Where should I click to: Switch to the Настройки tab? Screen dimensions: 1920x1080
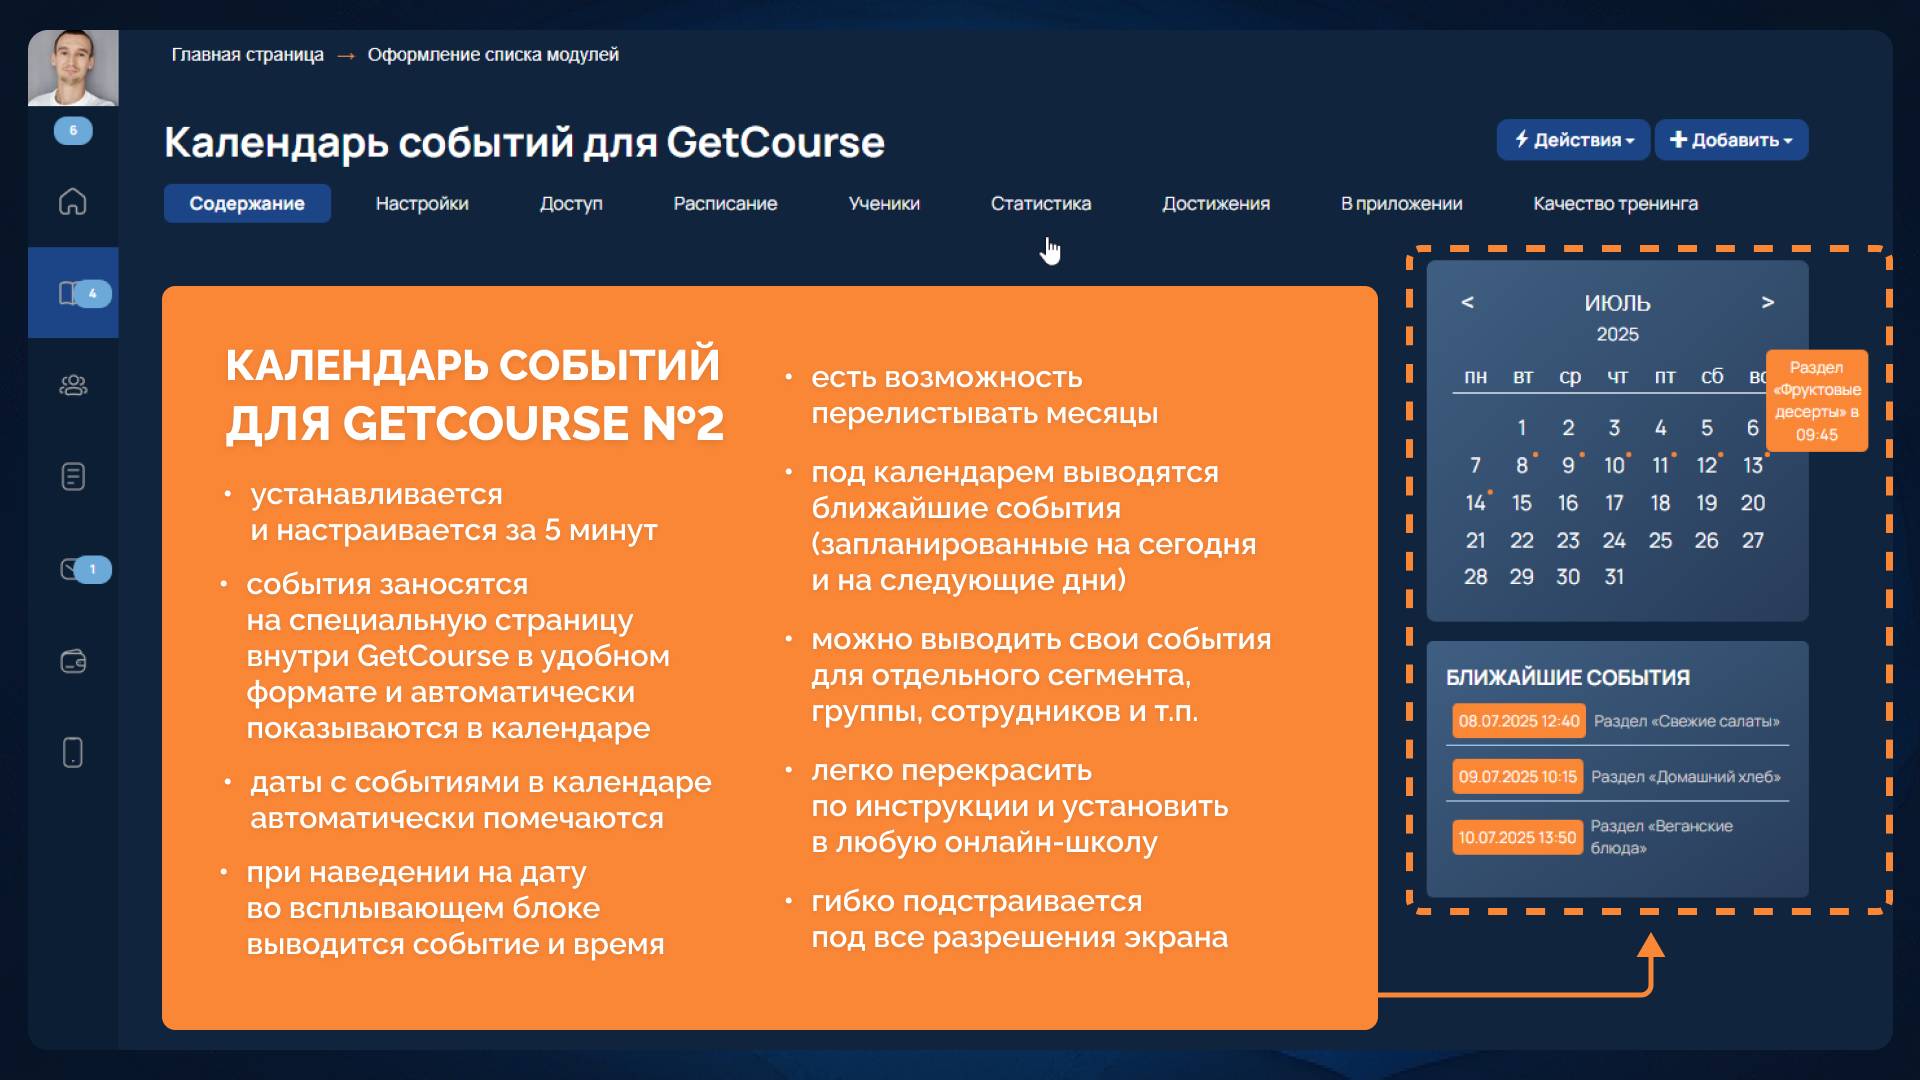(x=422, y=203)
